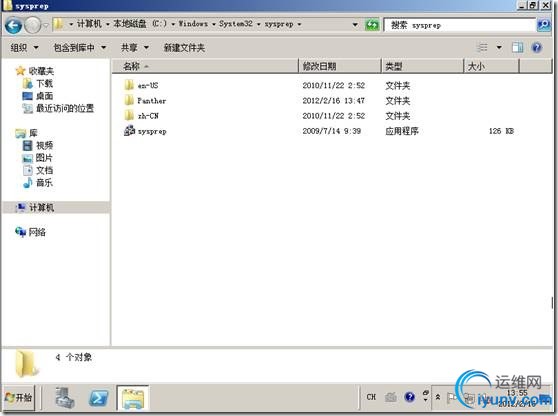The image size is (558, 416).
Task: Open the 包含到库中 menu
Action: point(79,47)
